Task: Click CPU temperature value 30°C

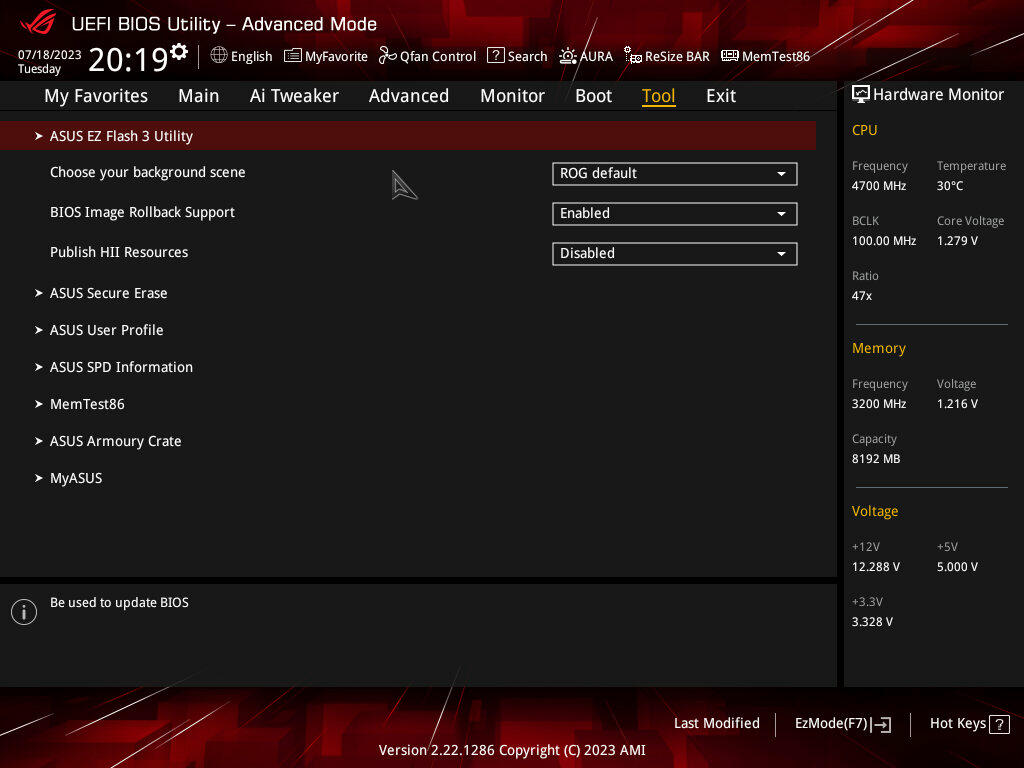Action: [x=950, y=186]
